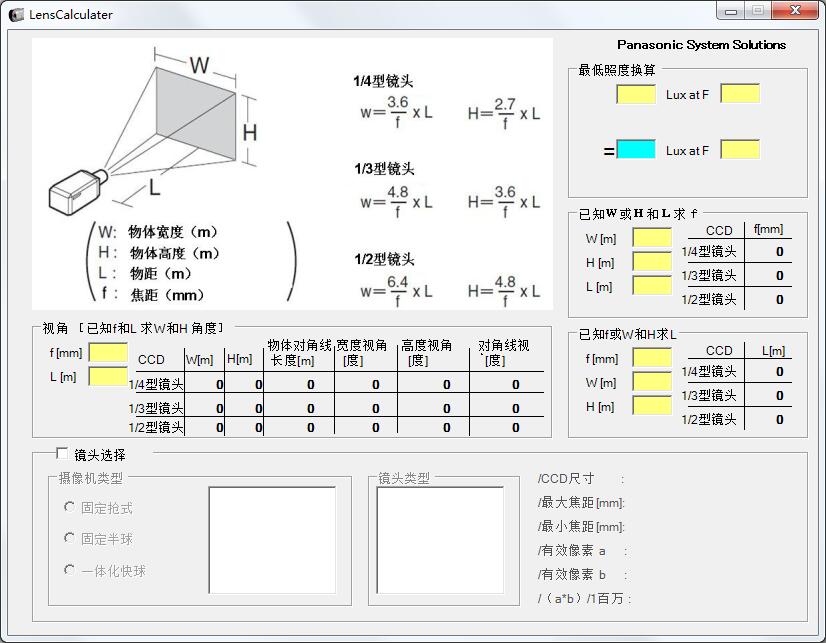Click the first Lux value input field
Viewport: 826px width, 643px height.
636,94
